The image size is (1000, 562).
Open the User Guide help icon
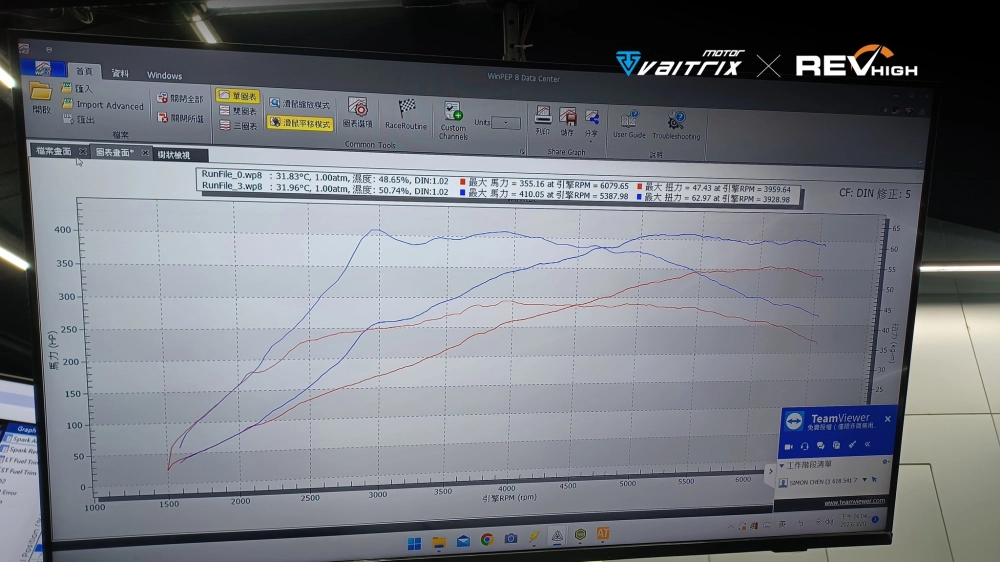coord(629,120)
